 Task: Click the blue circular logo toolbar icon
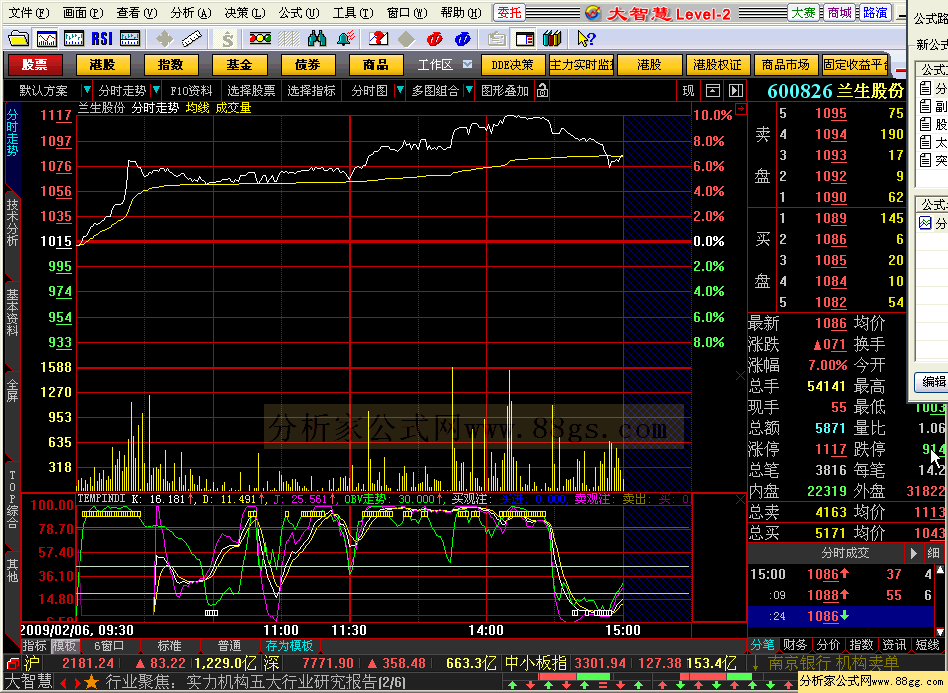coord(463,39)
